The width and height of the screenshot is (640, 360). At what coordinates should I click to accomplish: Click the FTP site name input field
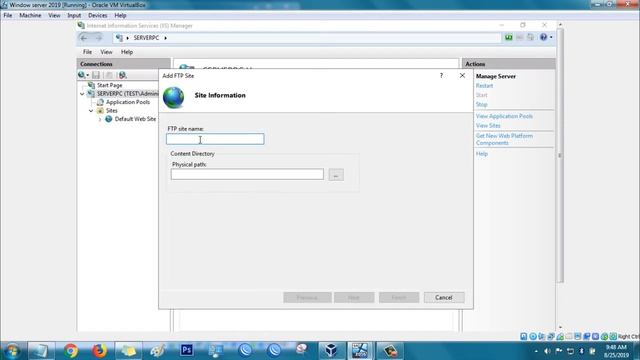coord(215,139)
